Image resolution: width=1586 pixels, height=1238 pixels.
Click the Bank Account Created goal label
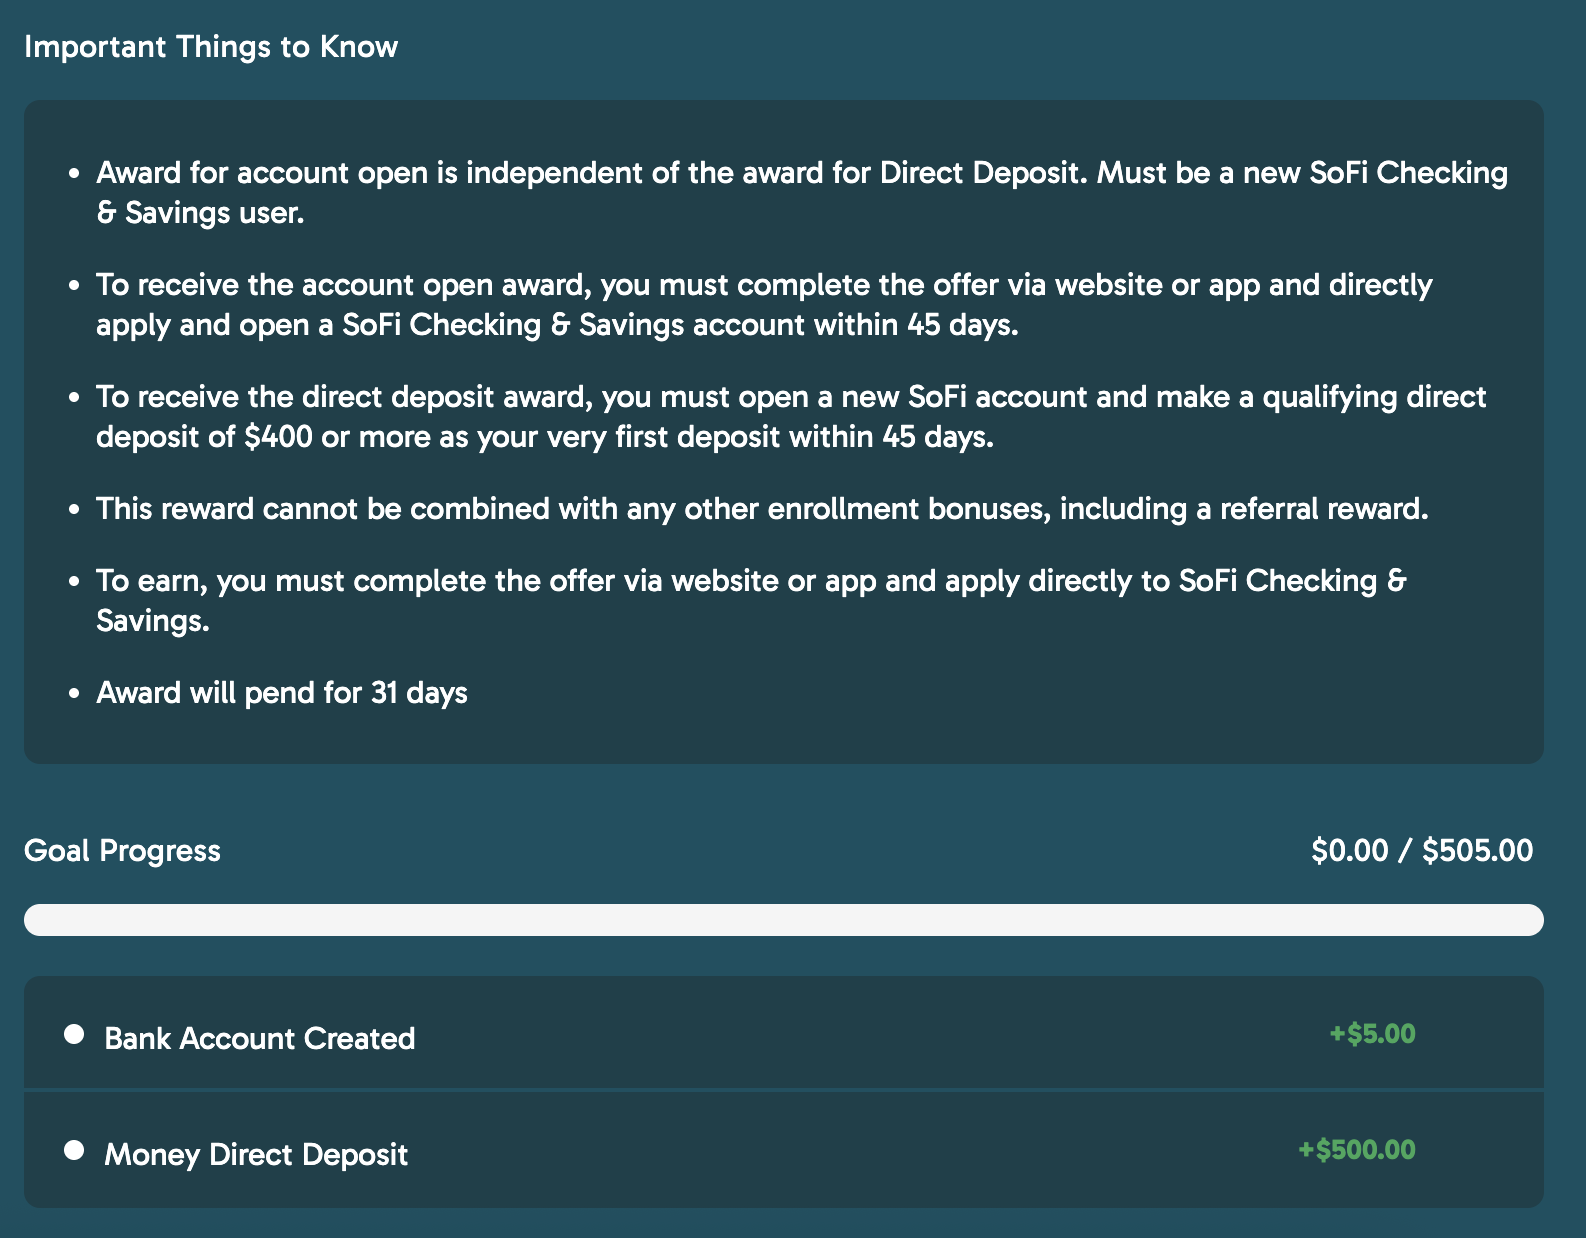coord(259,1039)
